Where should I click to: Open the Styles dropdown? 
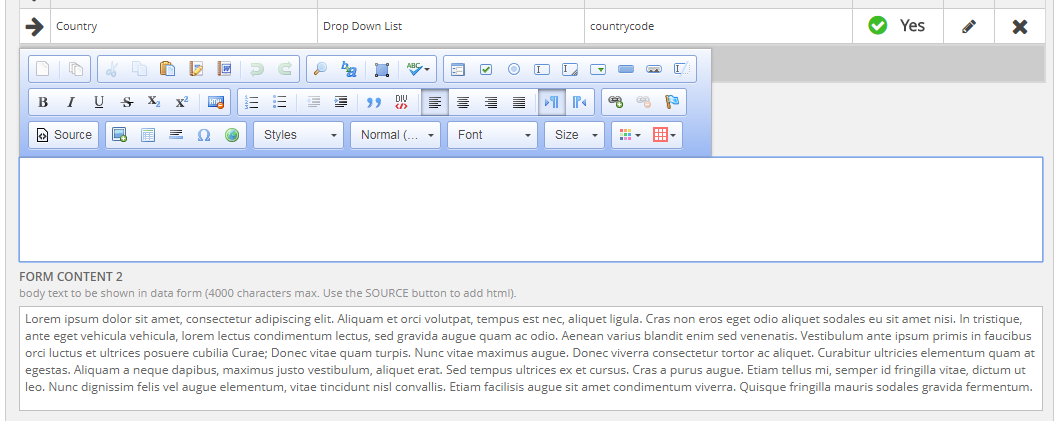299,135
